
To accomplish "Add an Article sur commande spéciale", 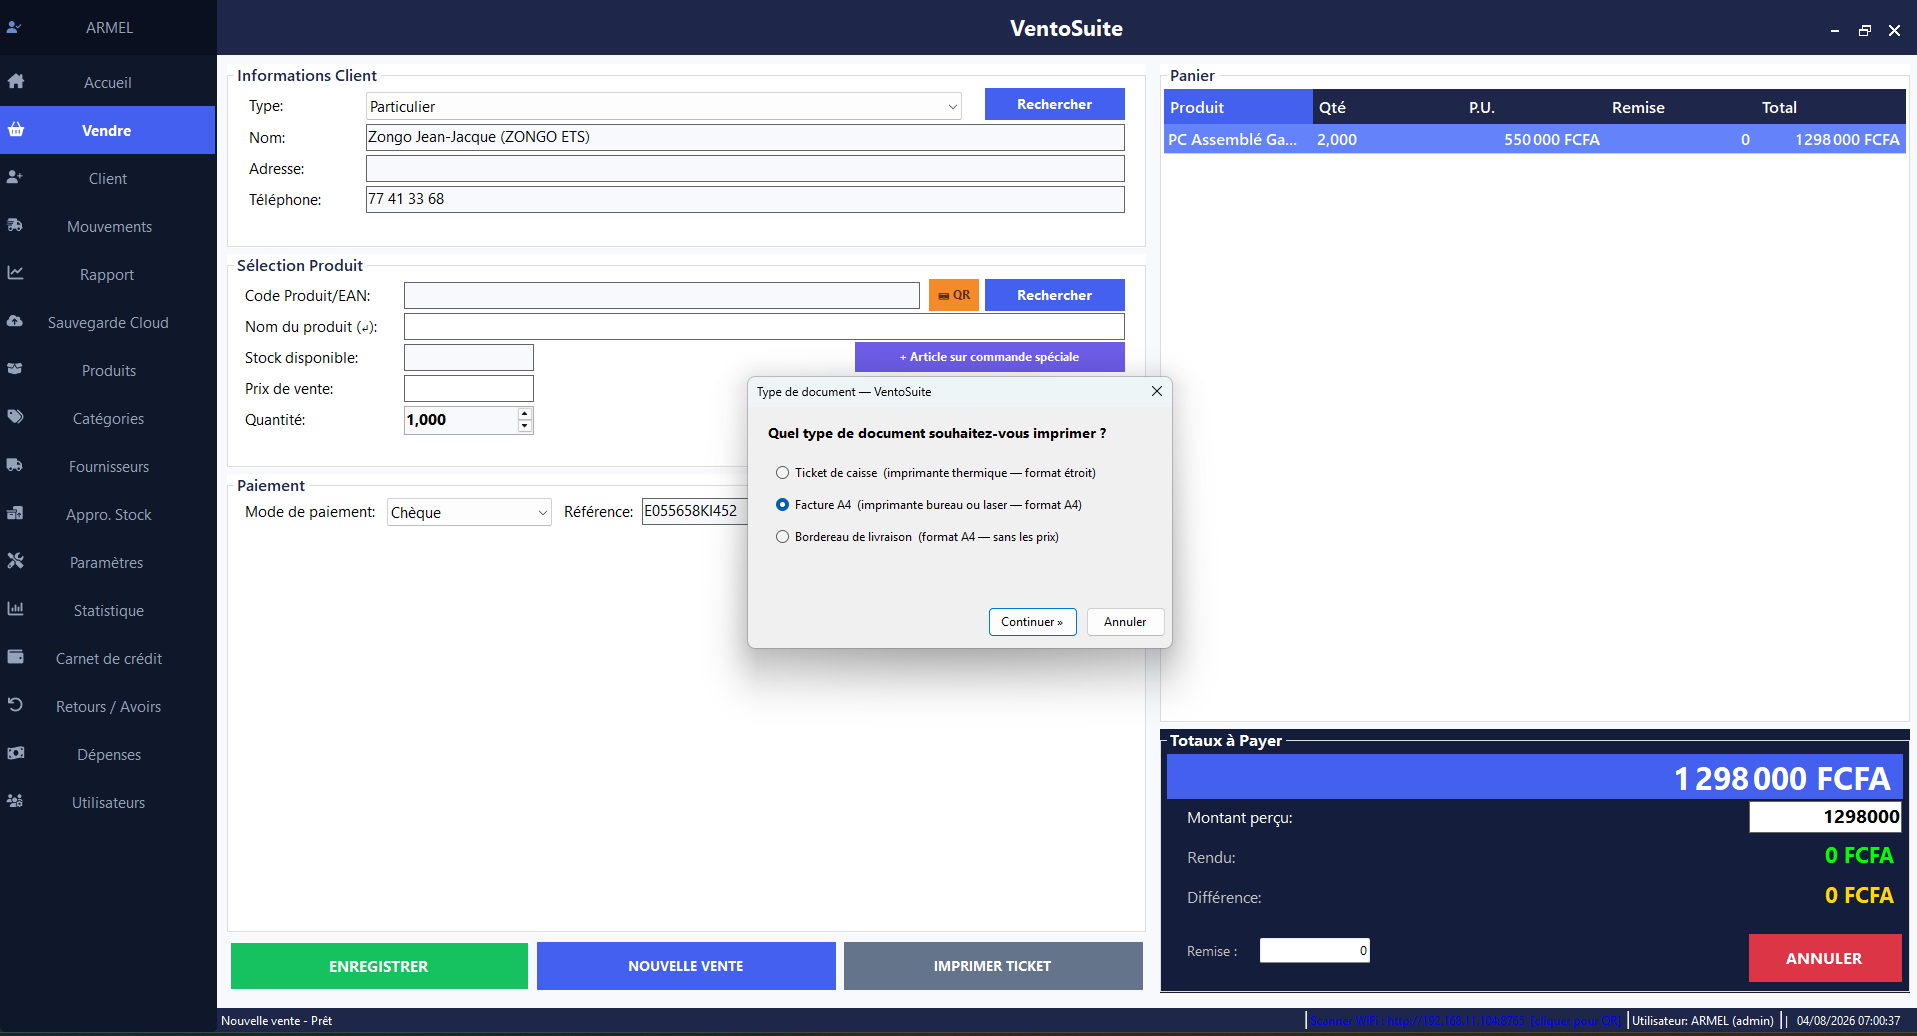I will click(990, 357).
